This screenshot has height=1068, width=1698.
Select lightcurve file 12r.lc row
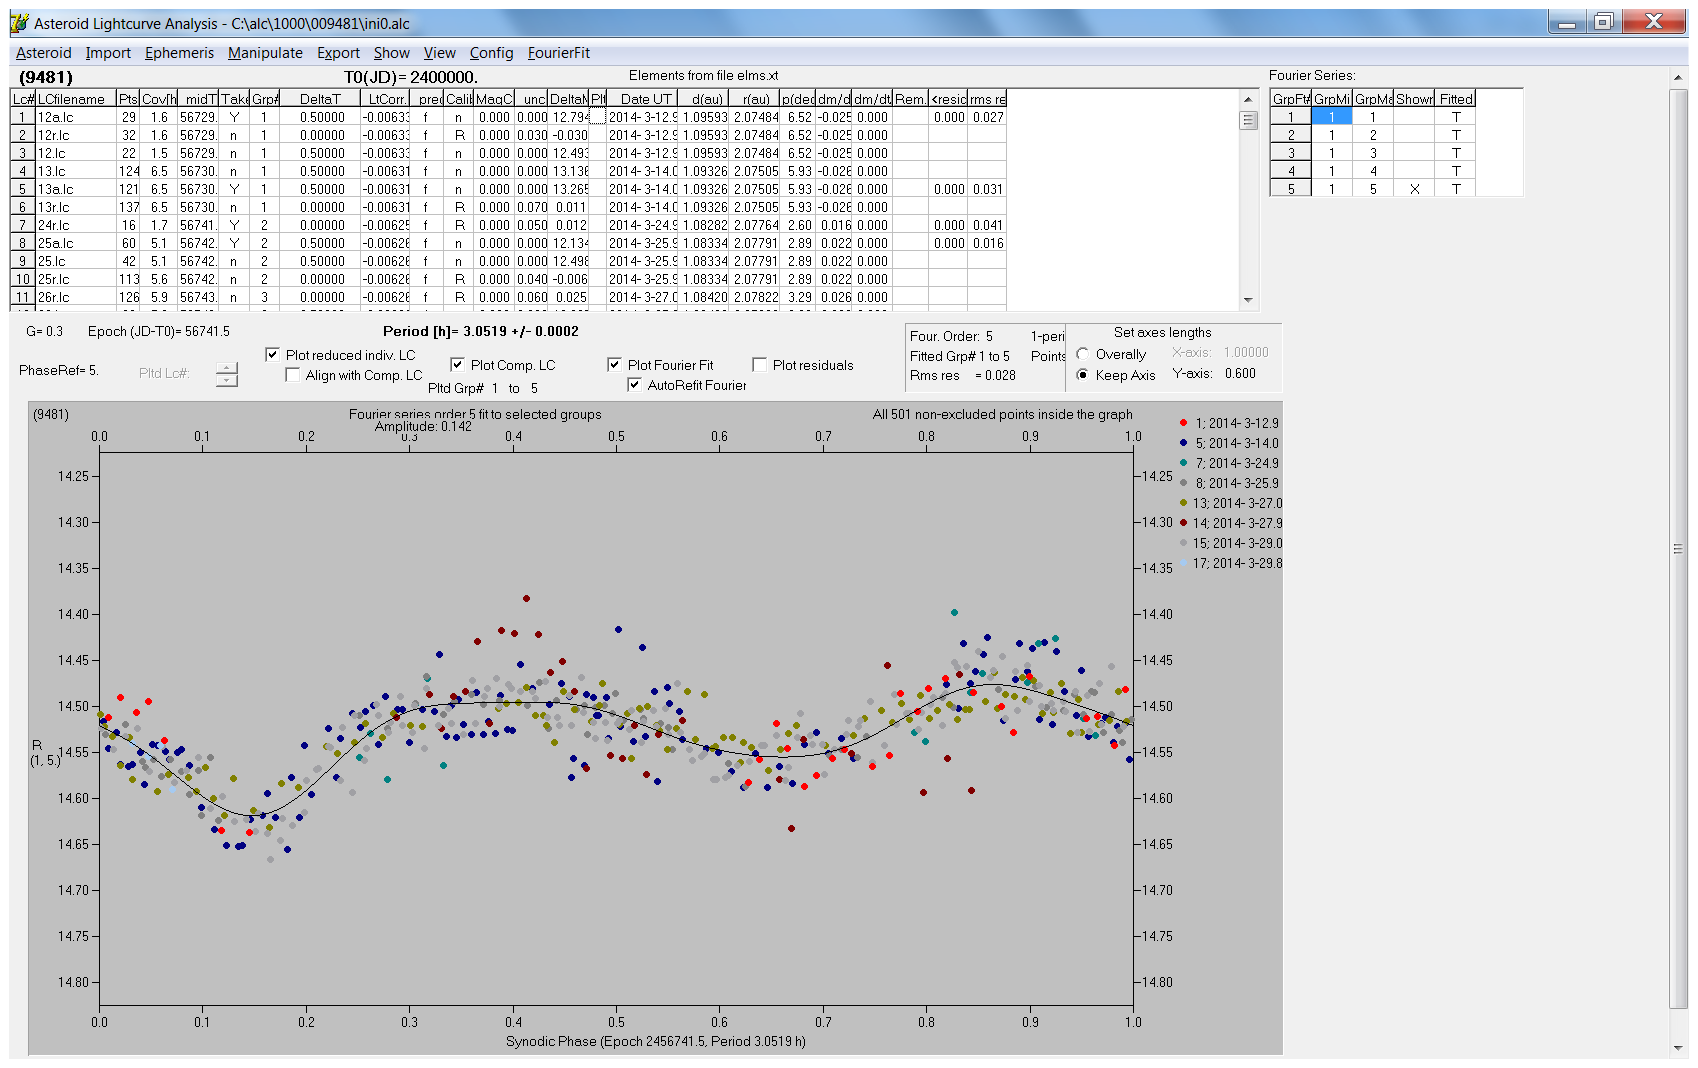(x=508, y=135)
